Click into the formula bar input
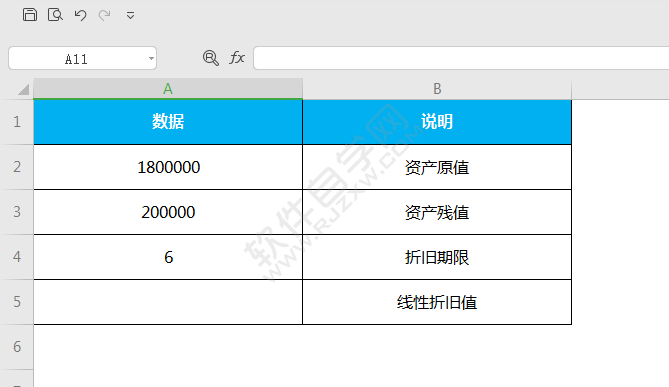669x387 pixels. (461, 58)
